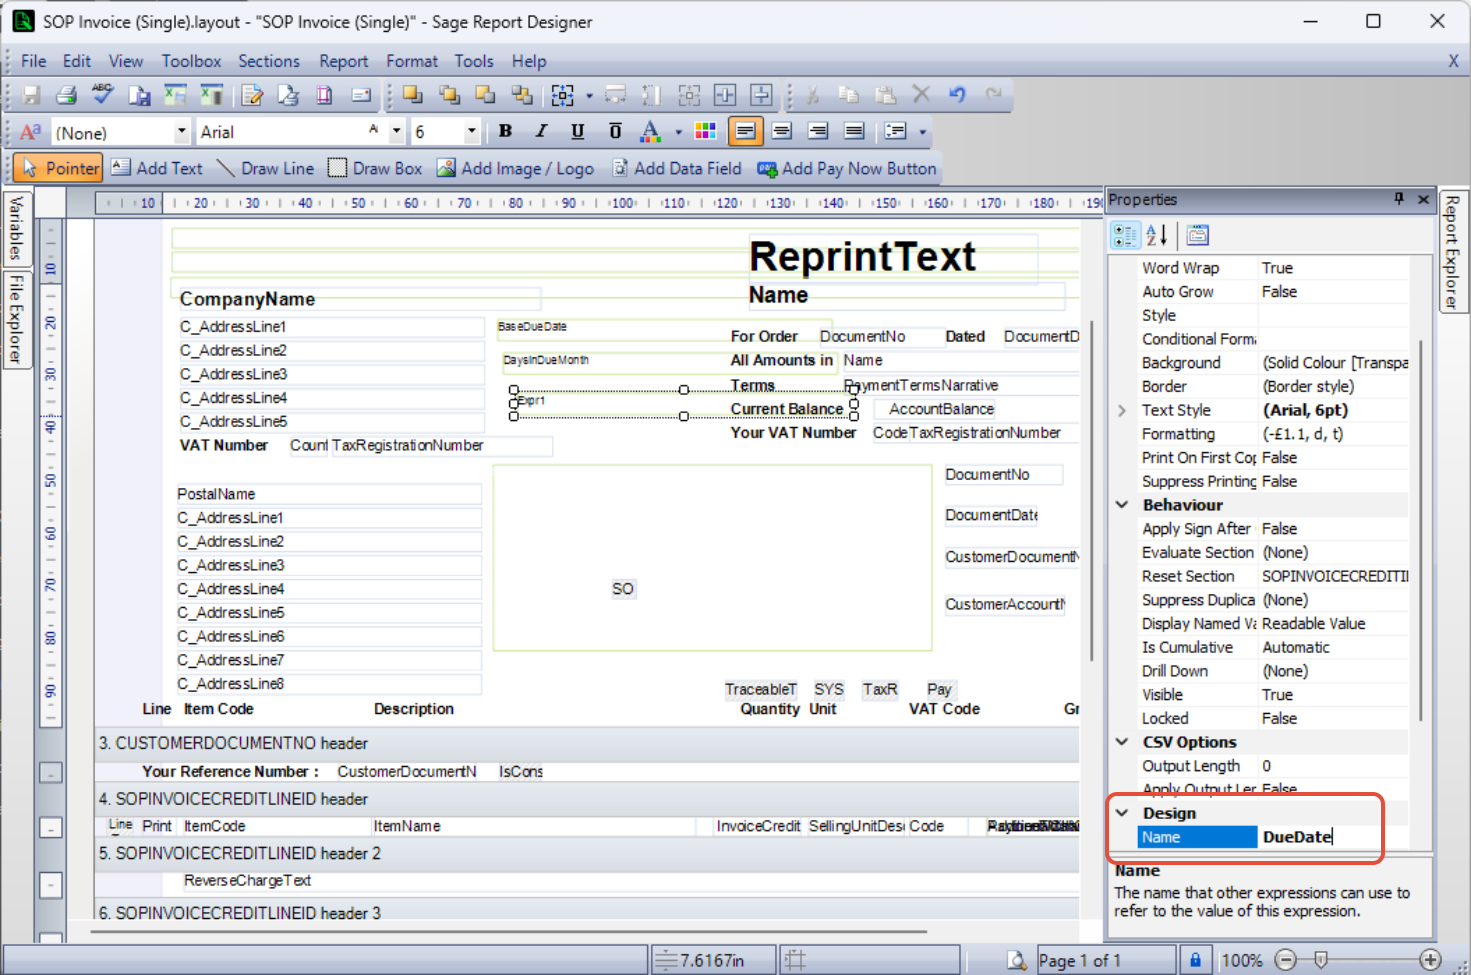Click the Bring to Front icon
The image size is (1471, 975).
[413, 95]
